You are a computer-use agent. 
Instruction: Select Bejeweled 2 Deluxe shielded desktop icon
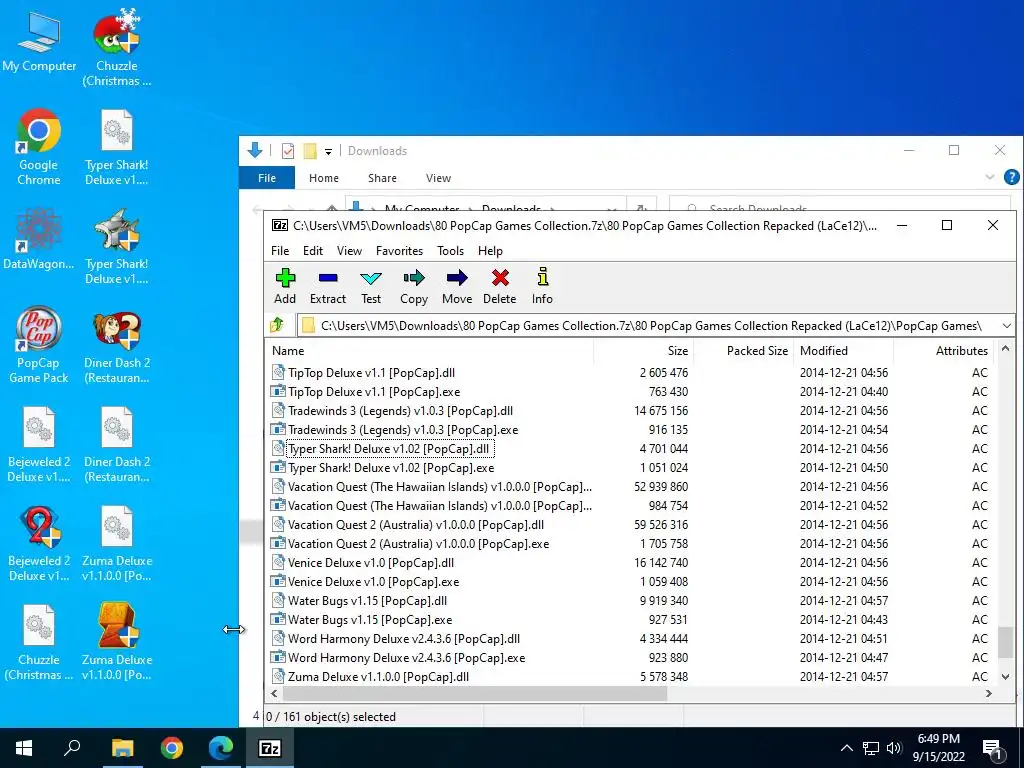(x=39, y=543)
